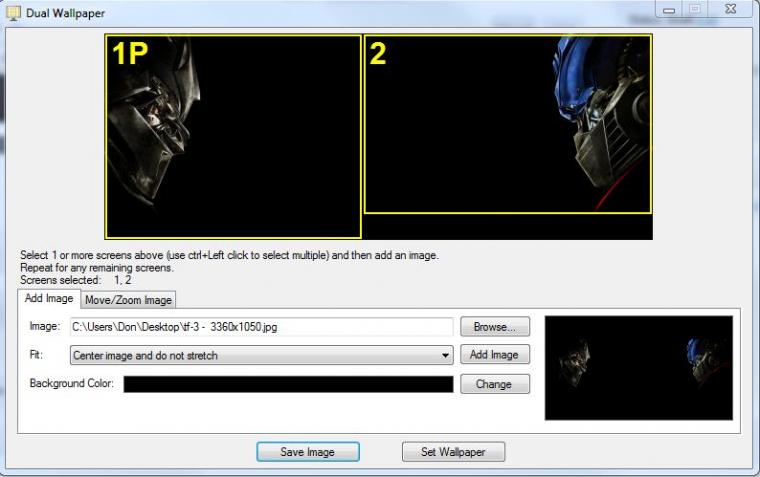Click the Save Image button
760x477 pixels.
click(x=308, y=452)
